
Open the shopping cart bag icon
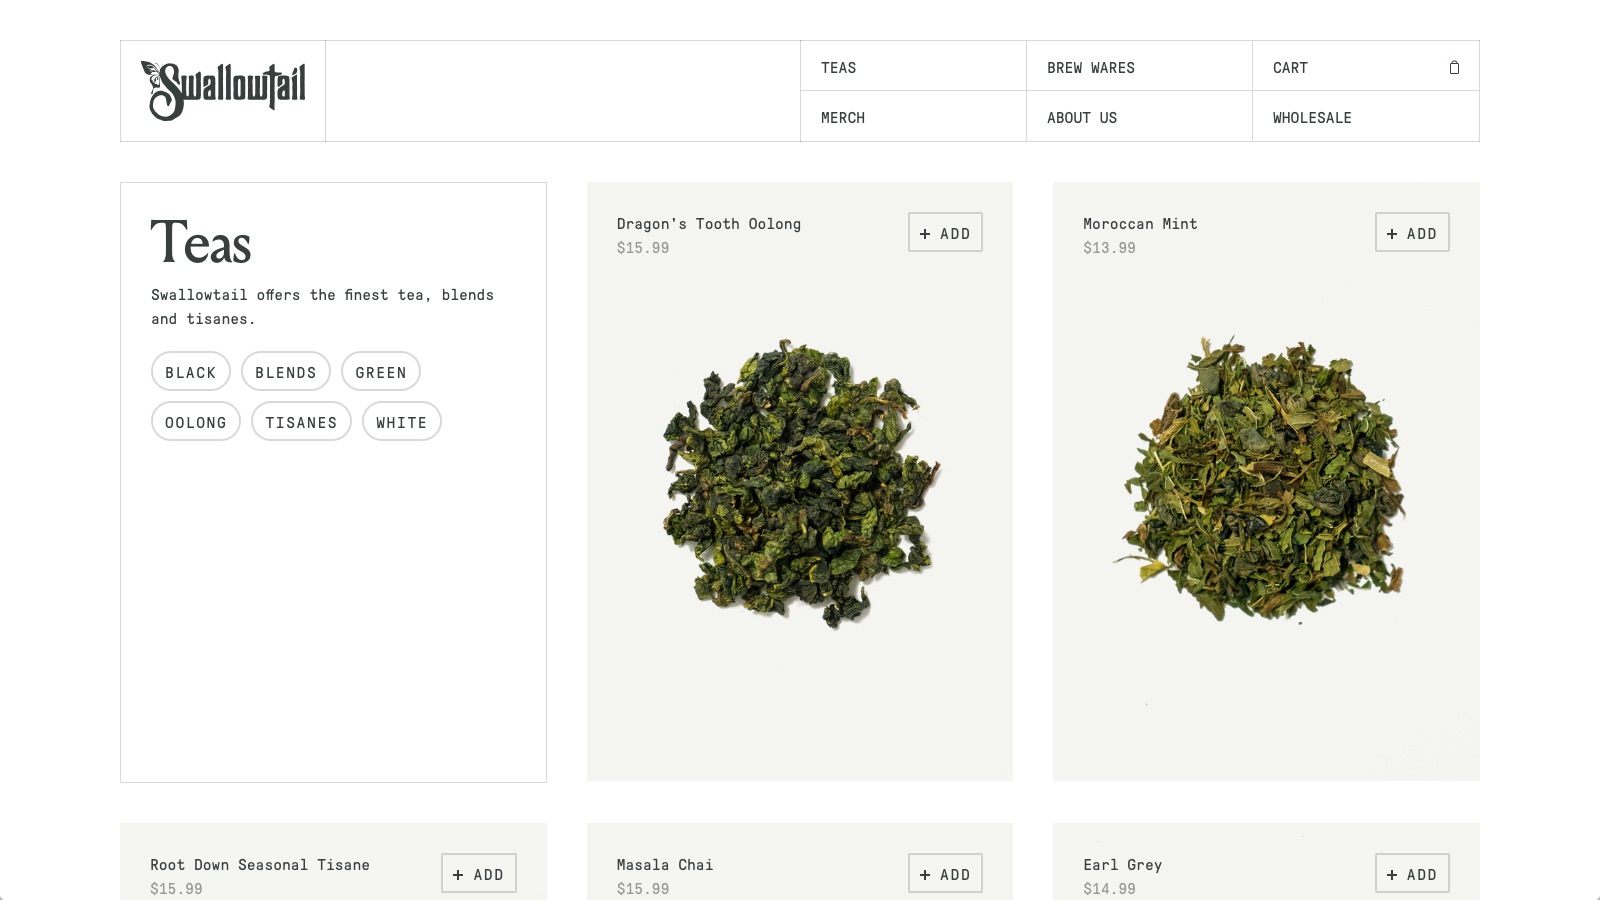(1454, 67)
